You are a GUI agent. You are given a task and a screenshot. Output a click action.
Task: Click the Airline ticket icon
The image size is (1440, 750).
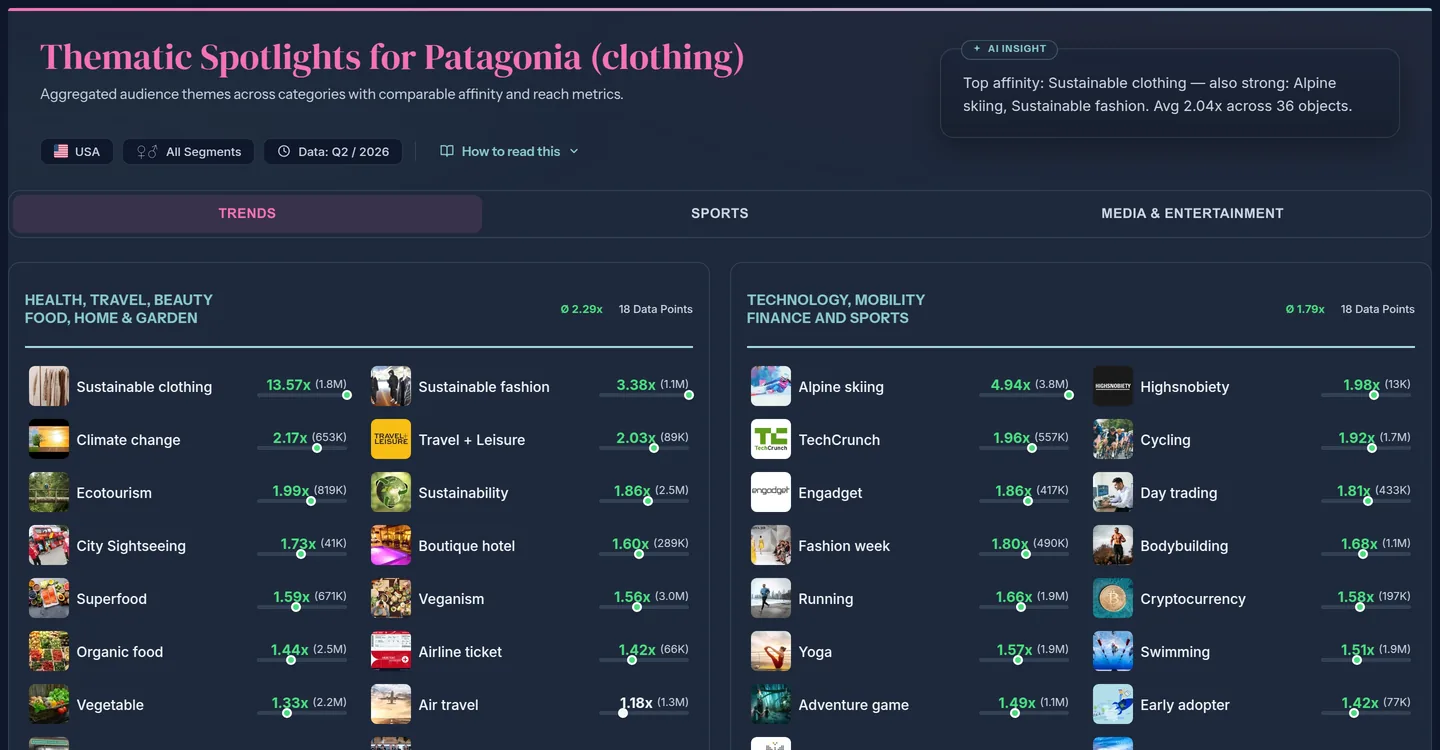coord(391,651)
